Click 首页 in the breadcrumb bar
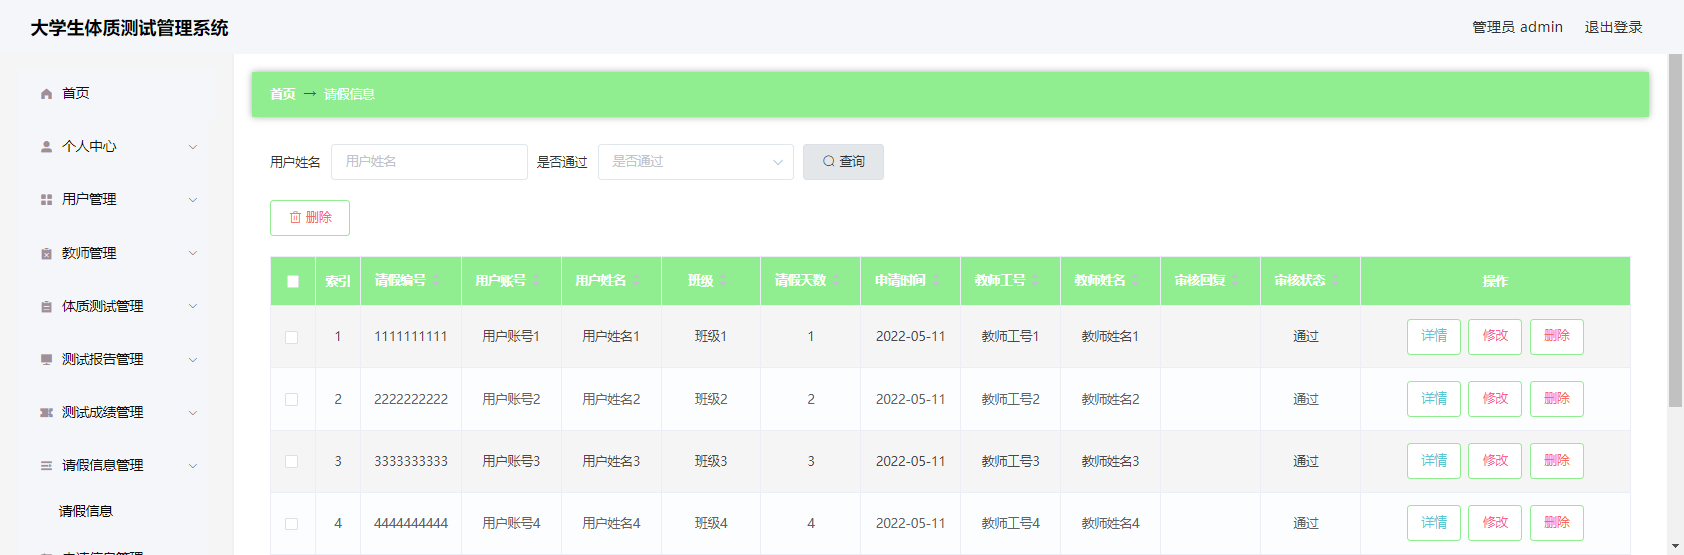This screenshot has height=555, width=1684. (283, 94)
